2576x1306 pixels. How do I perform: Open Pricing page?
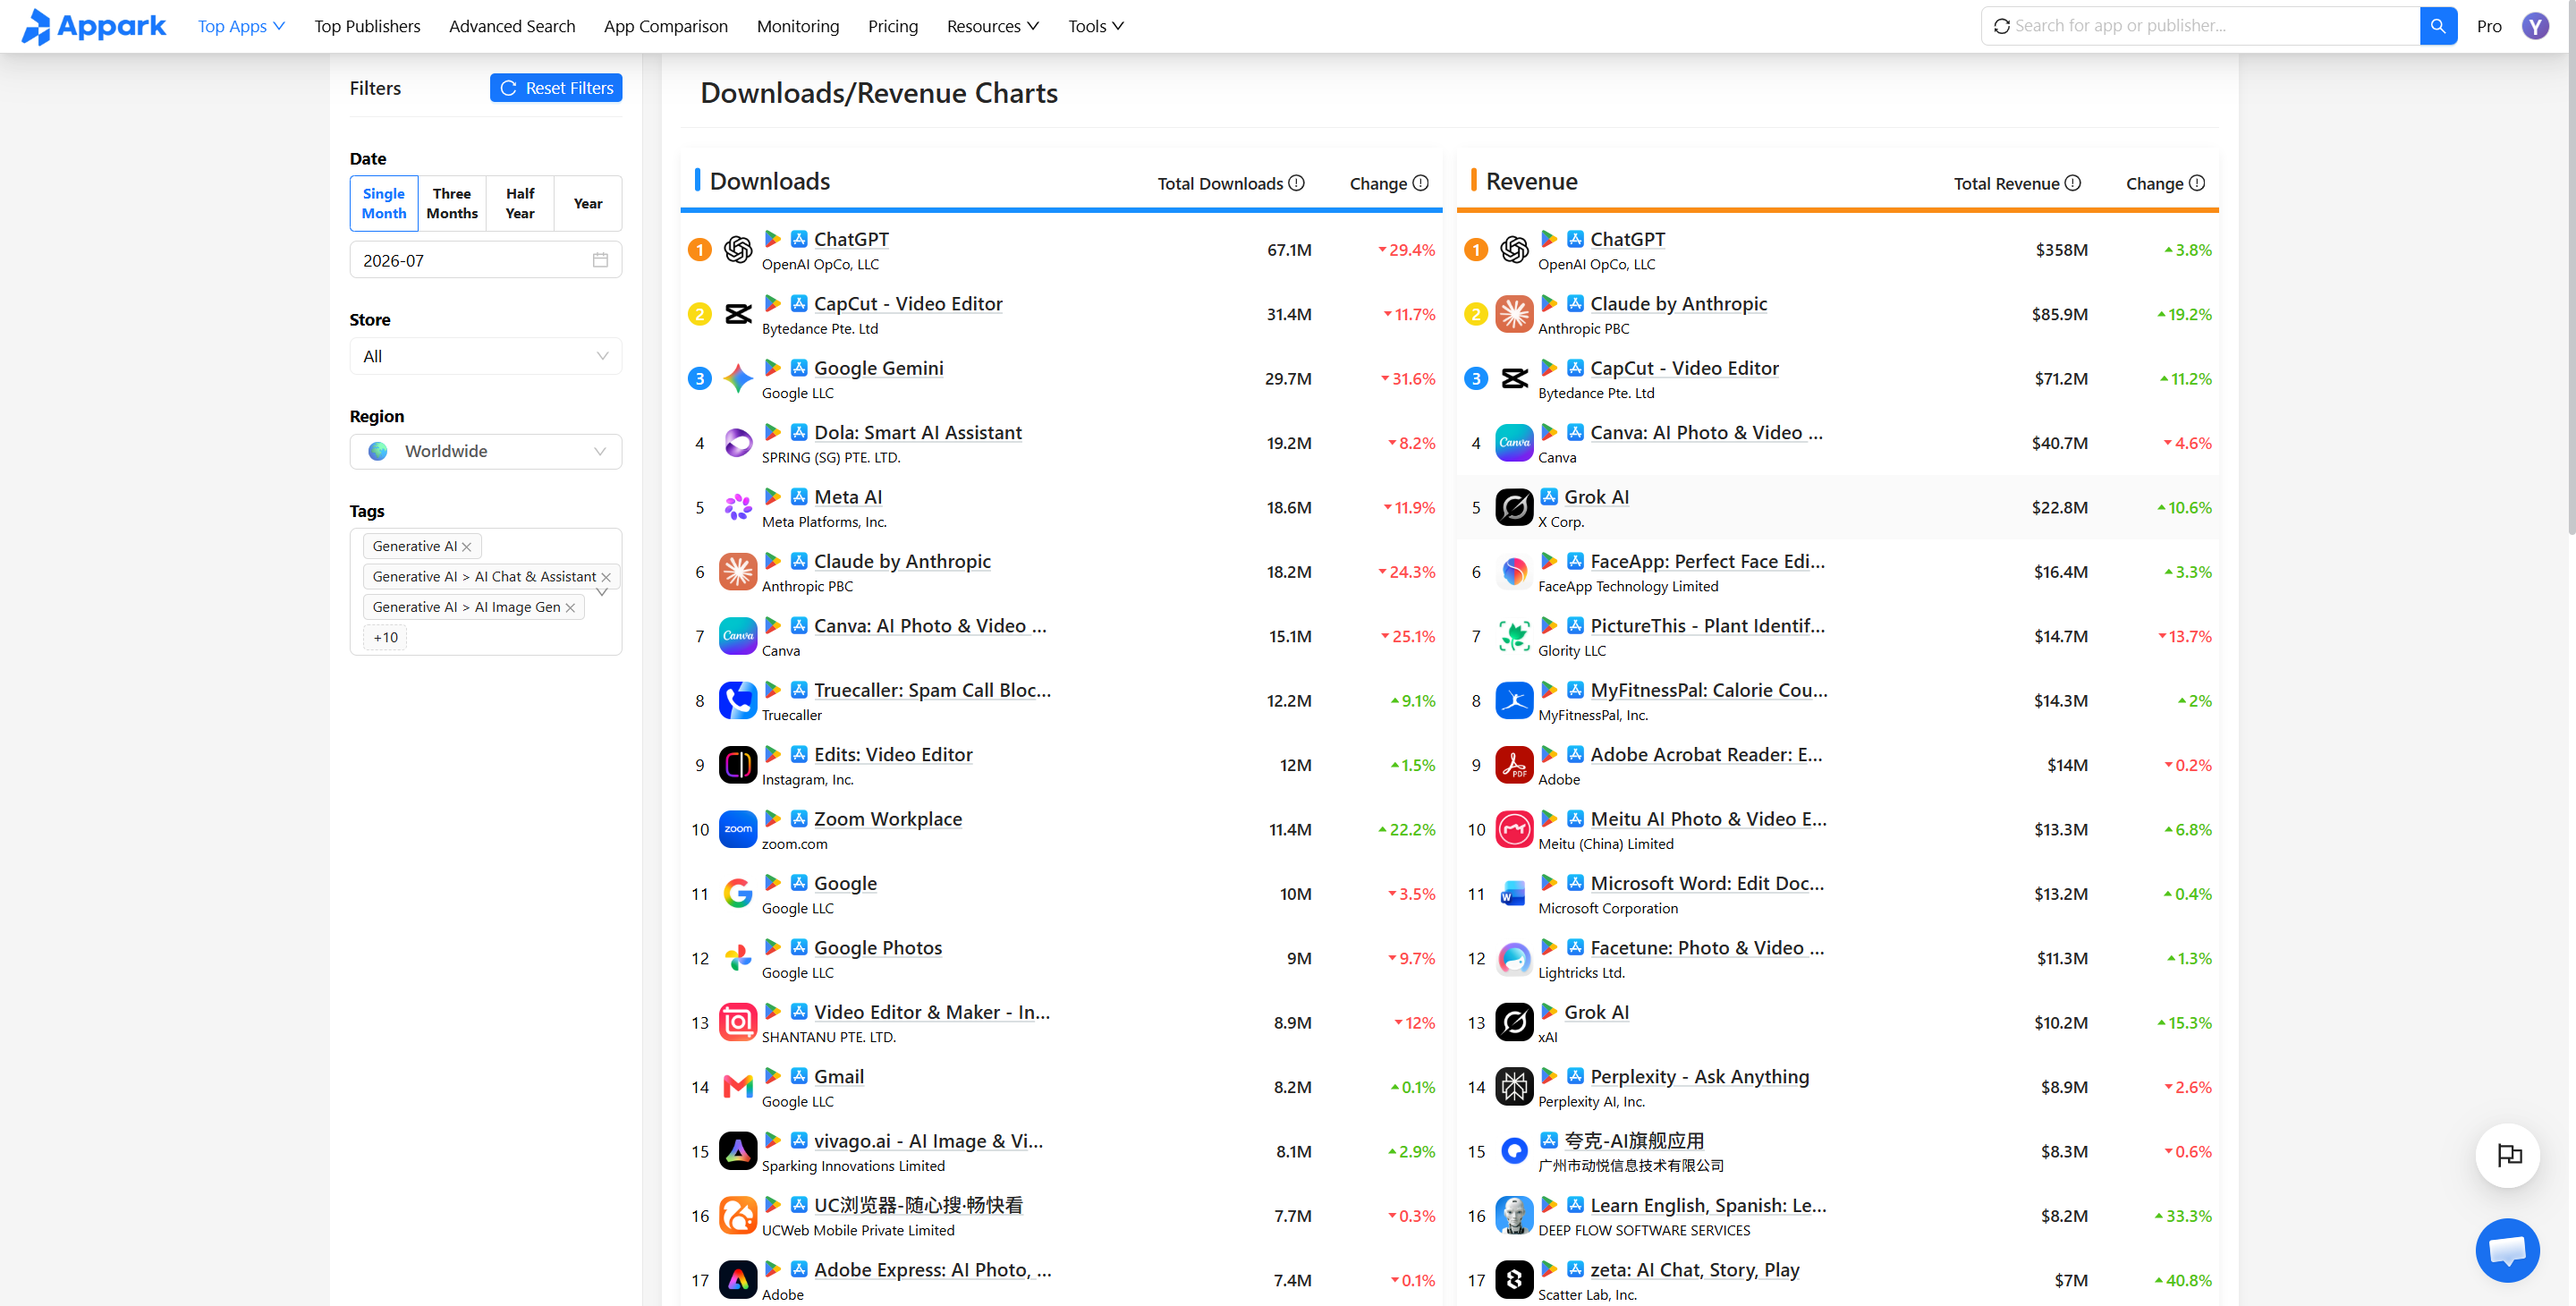893,26
